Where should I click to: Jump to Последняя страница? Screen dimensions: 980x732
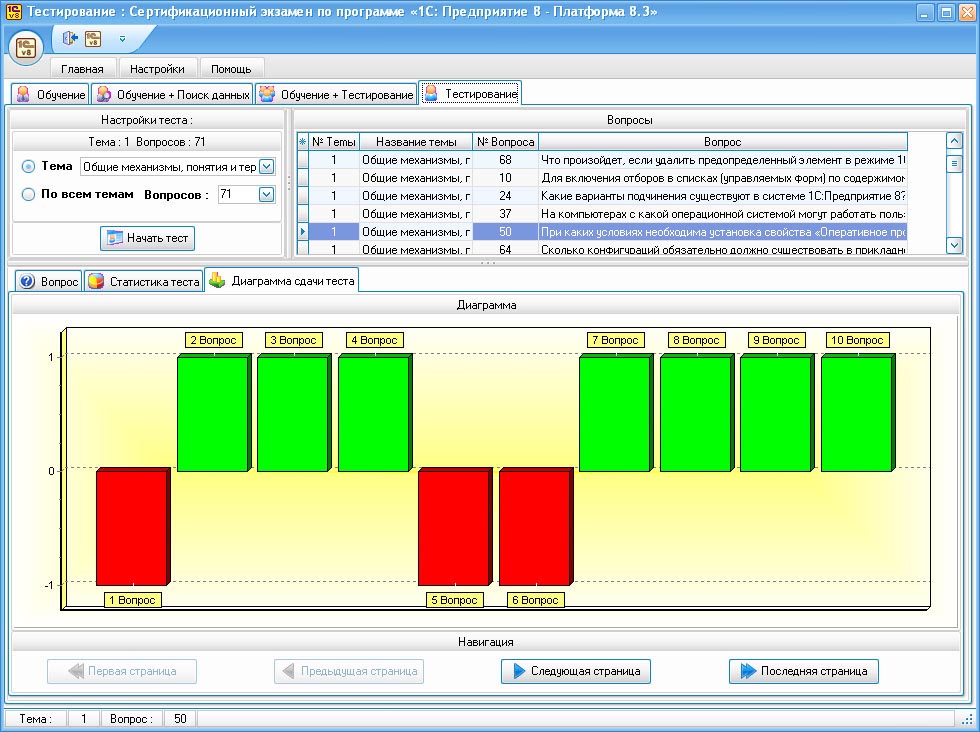(804, 671)
